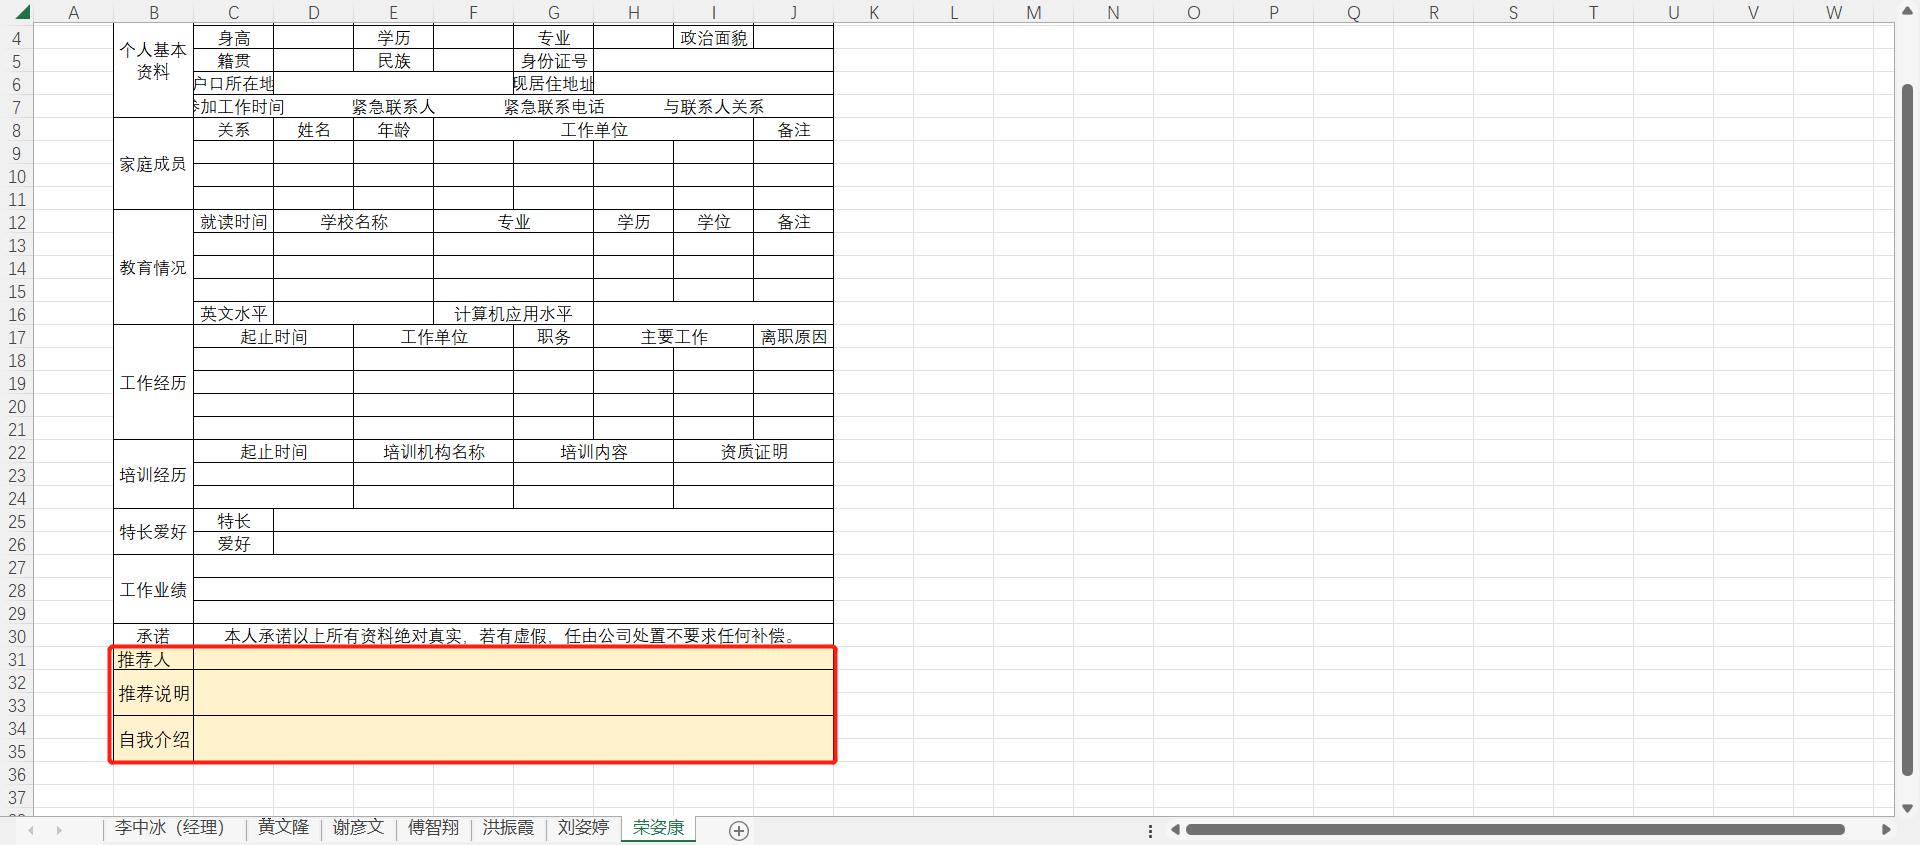Viewport: 1920px width, 845px height.
Task: Select row 37 header
Action: click(16, 797)
